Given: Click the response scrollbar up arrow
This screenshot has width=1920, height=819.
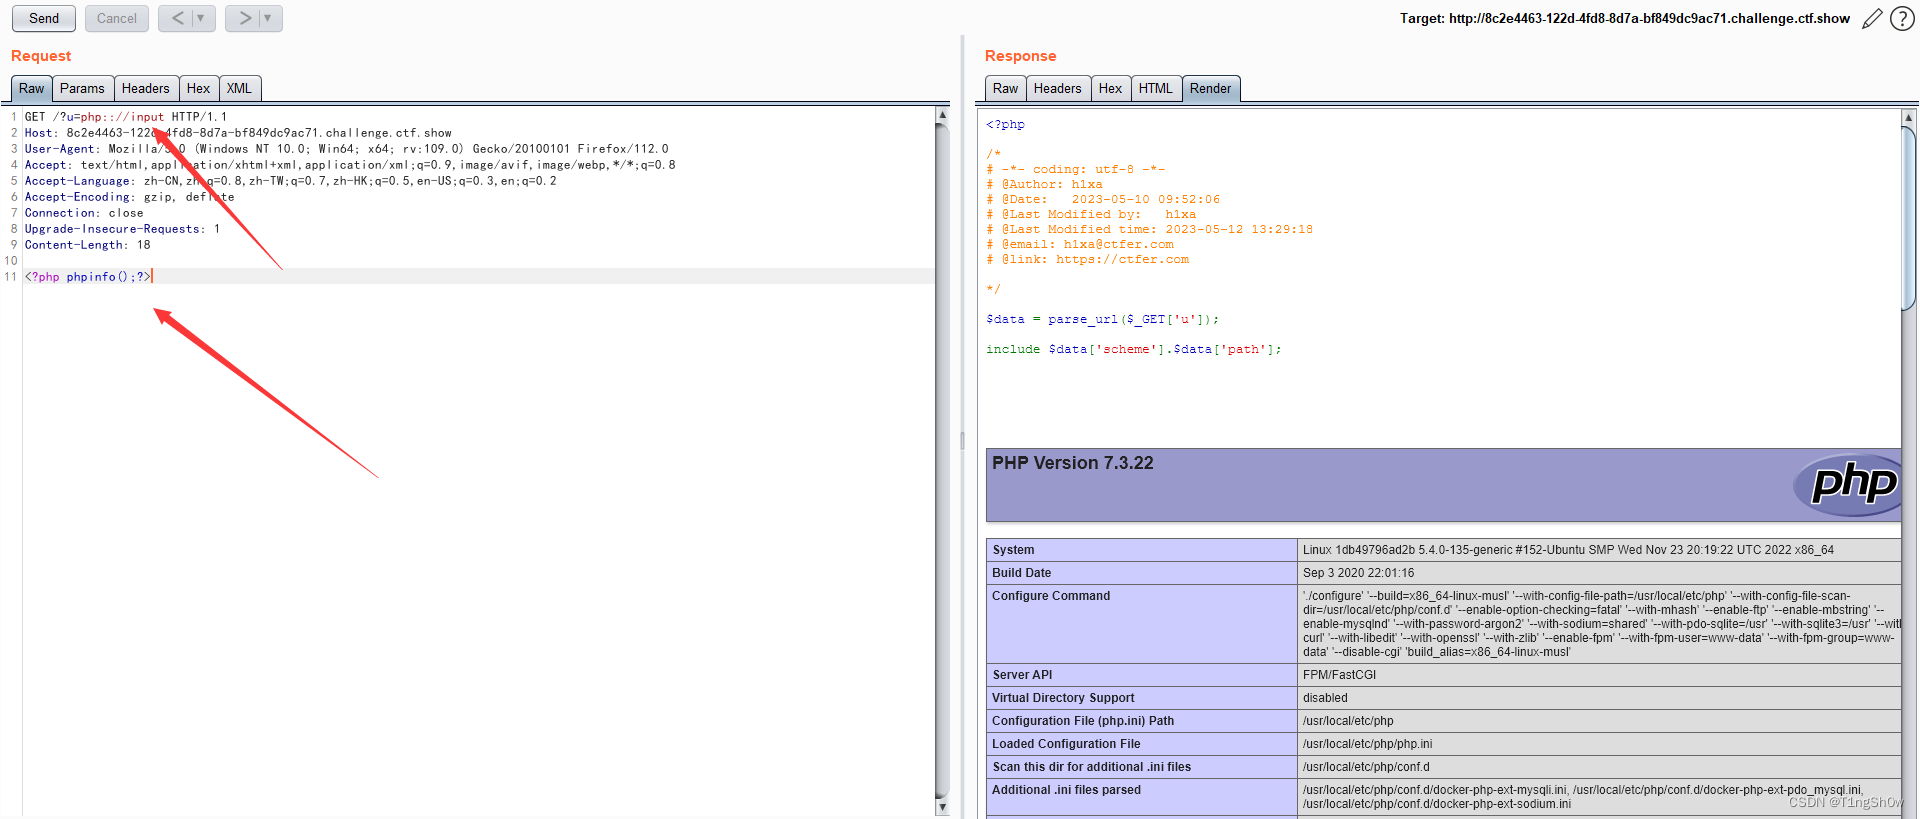Looking at the screenshot, I should pos(1909,118).
